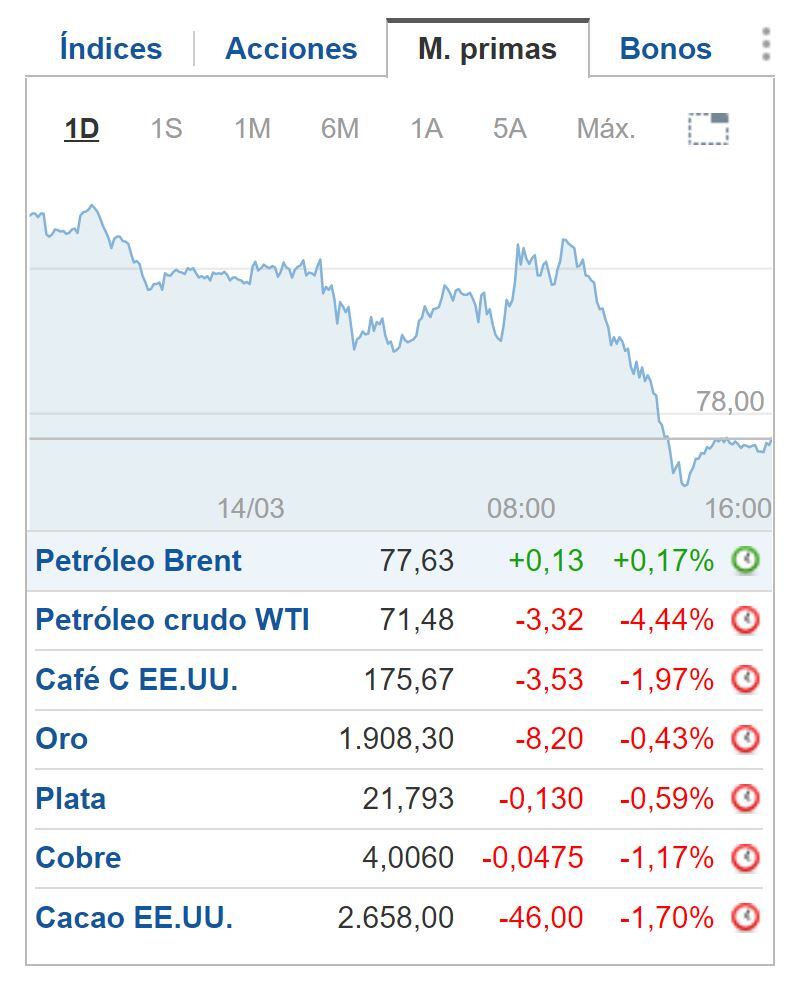Toggle the 6M chart period
Image resolution: width=790 pixels, height=999 pixels.
[340, 128]
